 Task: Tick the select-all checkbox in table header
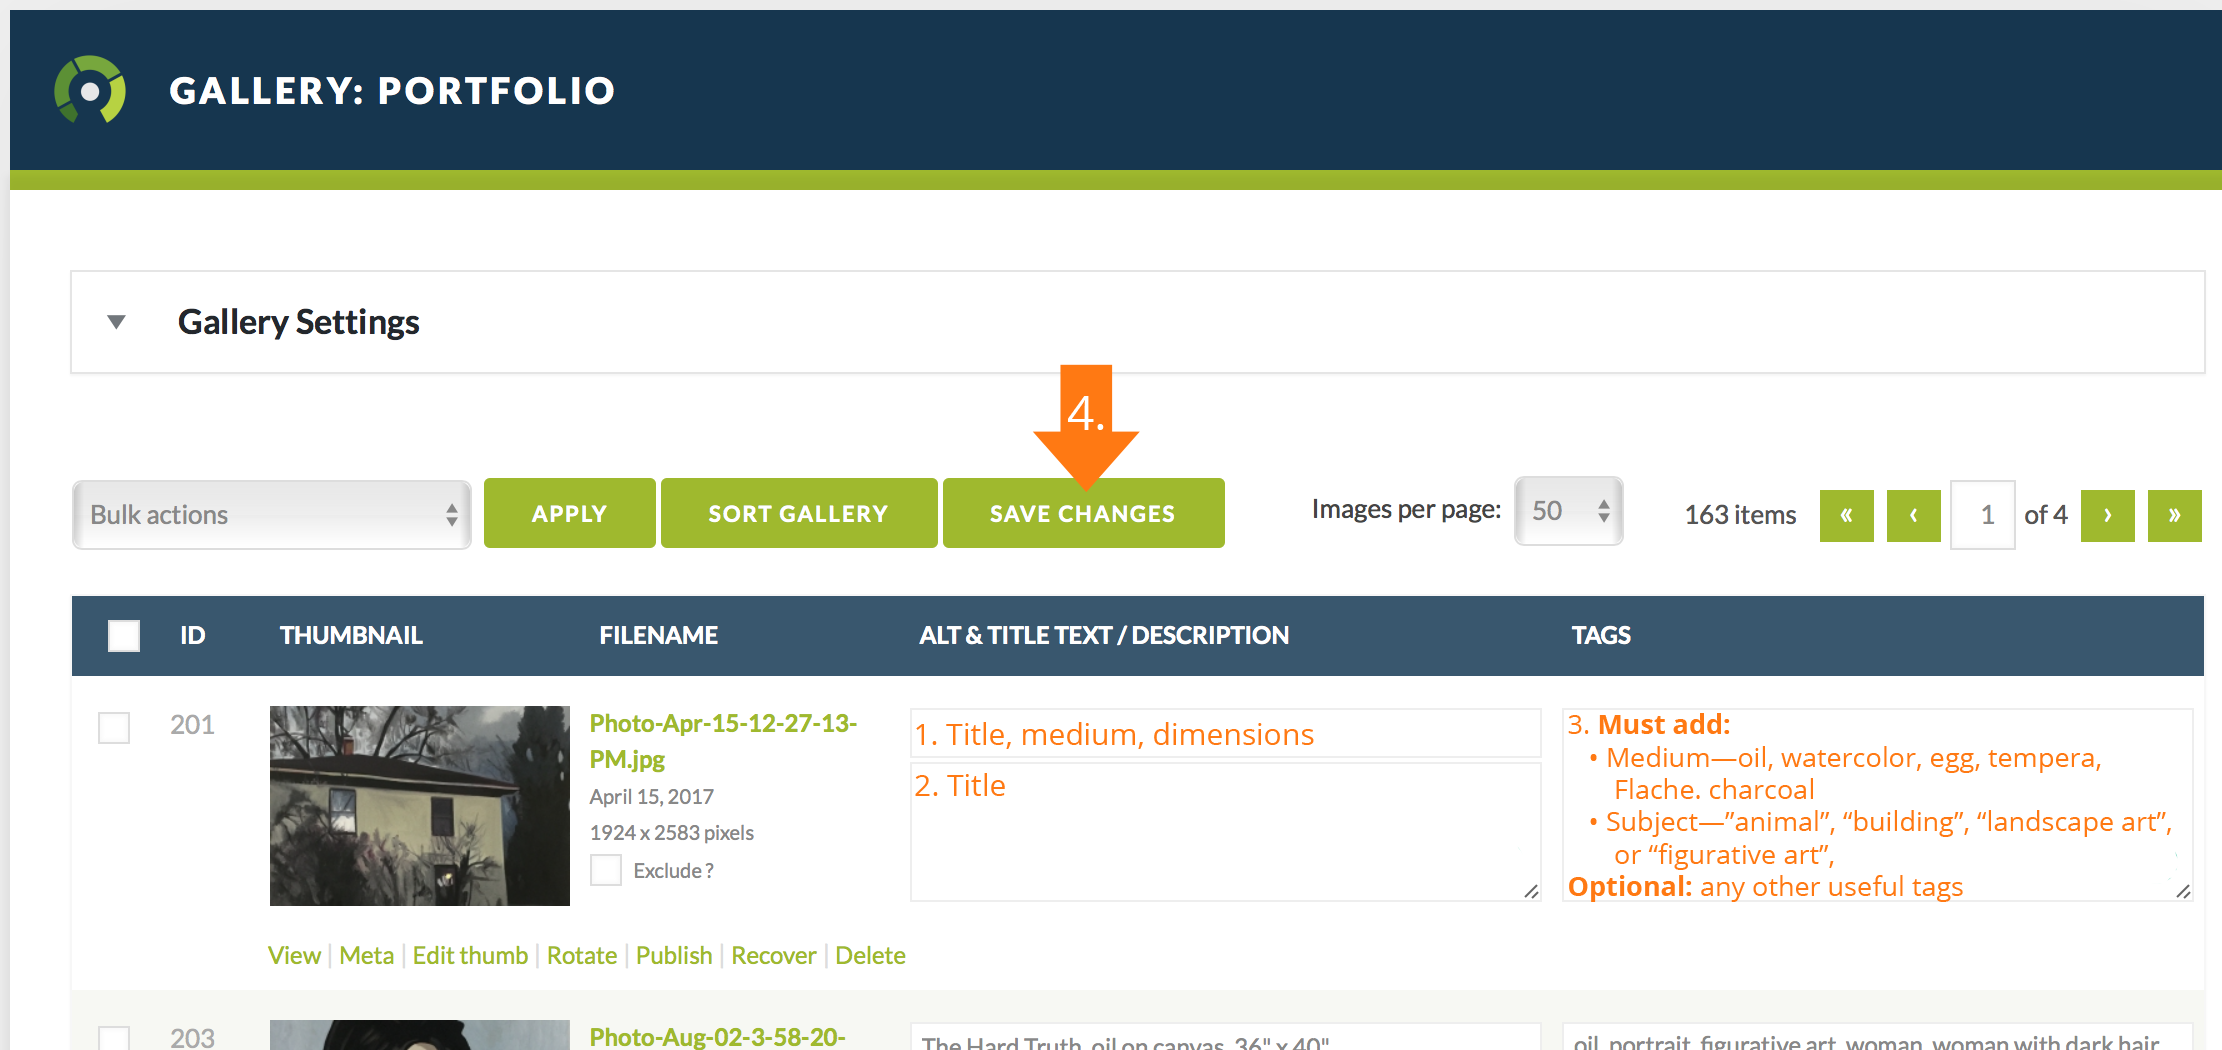(x=124, y=636)
